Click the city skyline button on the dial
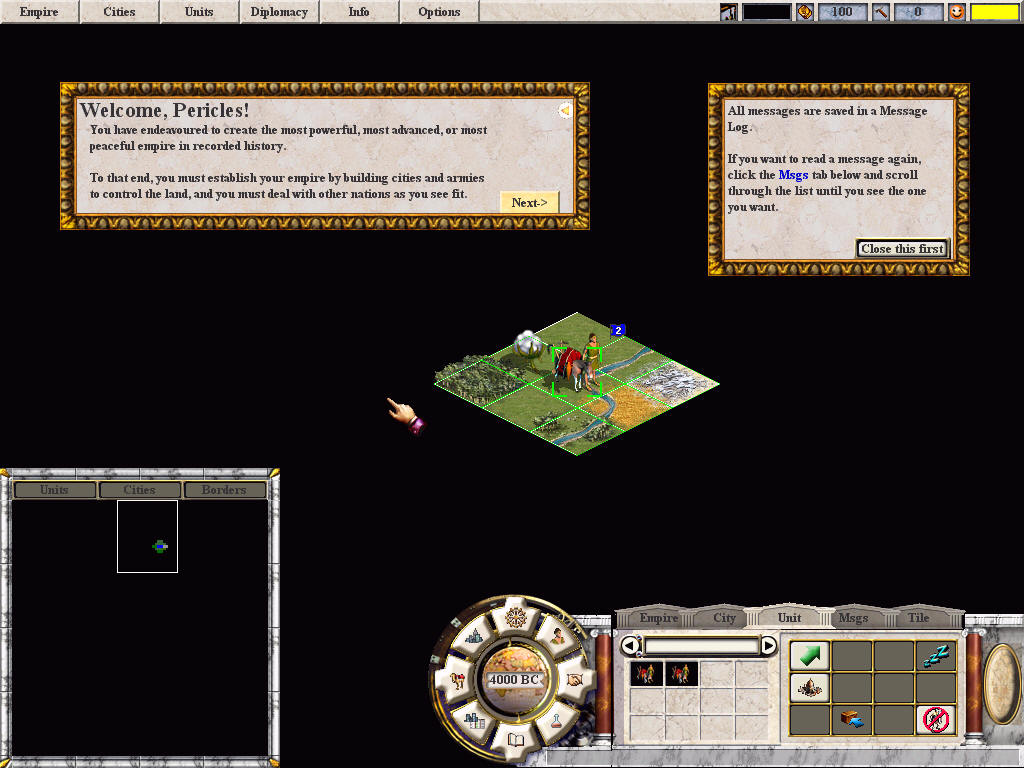Image resolution: width=1024 pixels, height=768 pixels. click(x=473, y=635)
